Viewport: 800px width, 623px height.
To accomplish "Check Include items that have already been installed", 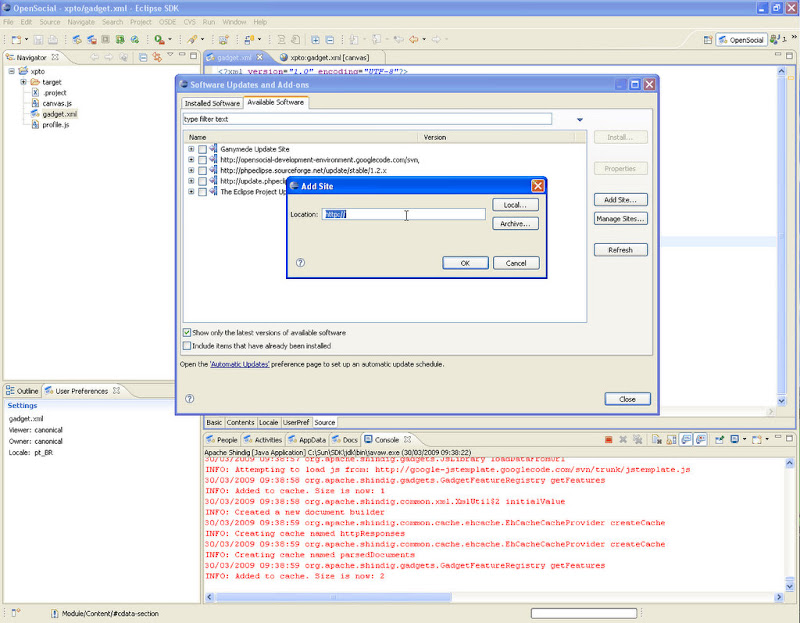I will (x=187, y=345).
